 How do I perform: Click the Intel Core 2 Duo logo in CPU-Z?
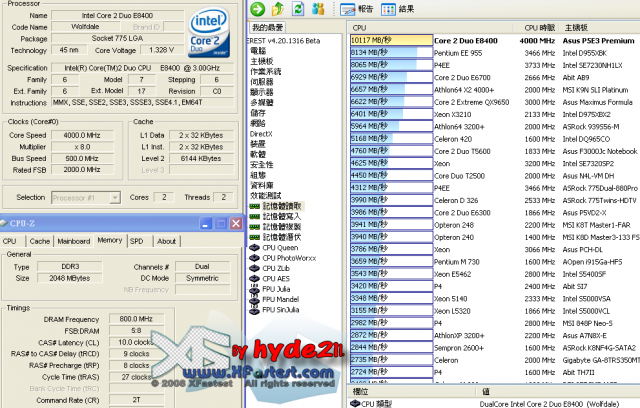(x=209, y=34)
